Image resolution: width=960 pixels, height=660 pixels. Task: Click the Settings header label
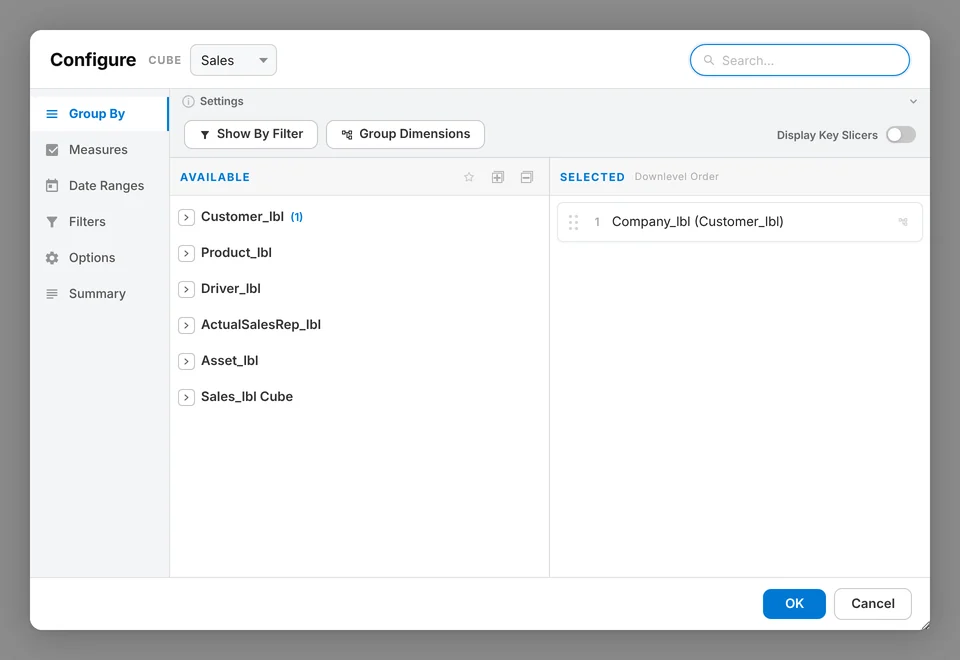tap(222, 101)
